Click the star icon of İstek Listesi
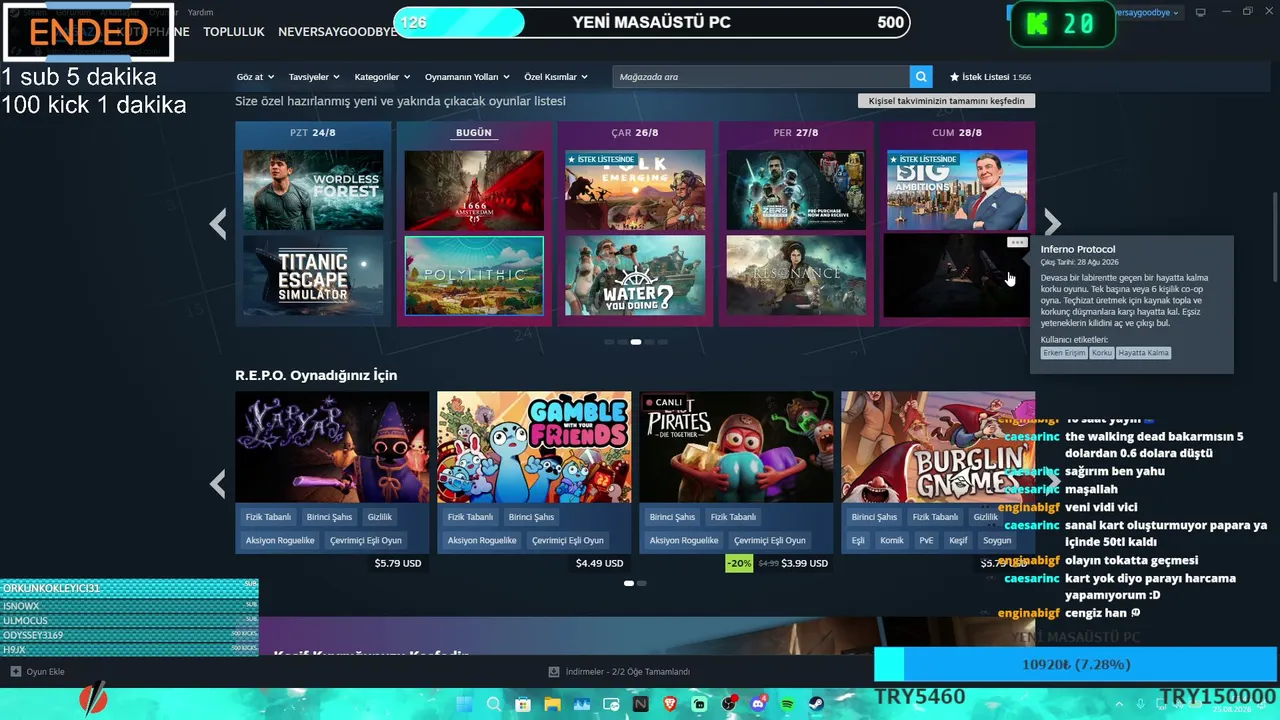The height and width of the screenshot is (720, 1280). tap(954, 77)
